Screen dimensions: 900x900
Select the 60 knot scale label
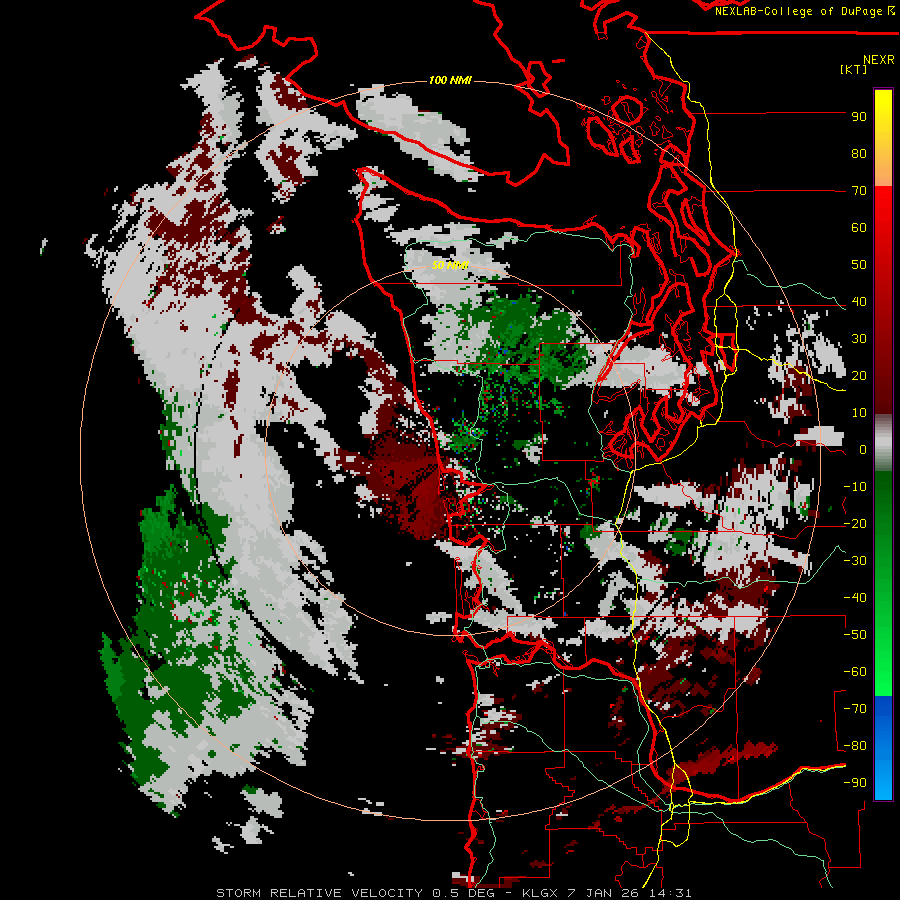point(859,228)
